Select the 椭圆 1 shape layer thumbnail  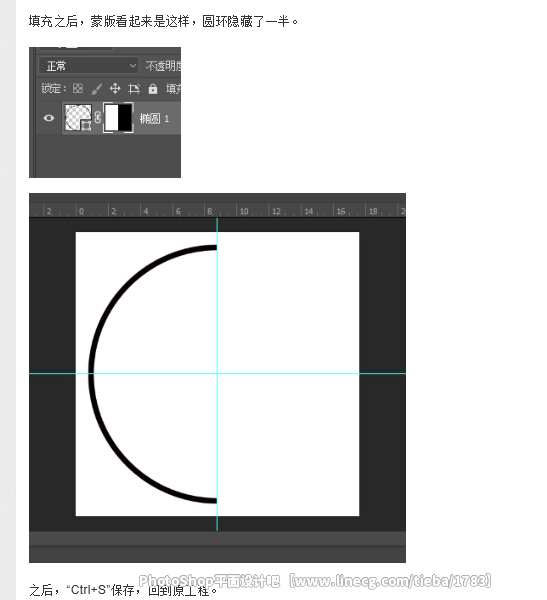(78, 117)
